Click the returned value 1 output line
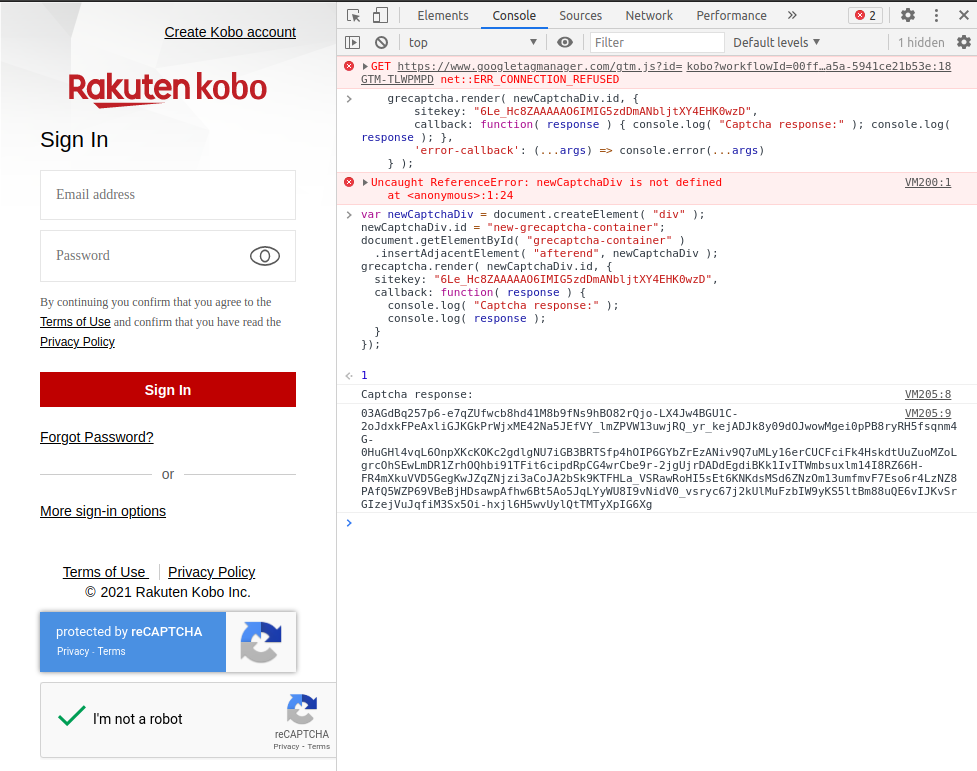 pos(364,375)
